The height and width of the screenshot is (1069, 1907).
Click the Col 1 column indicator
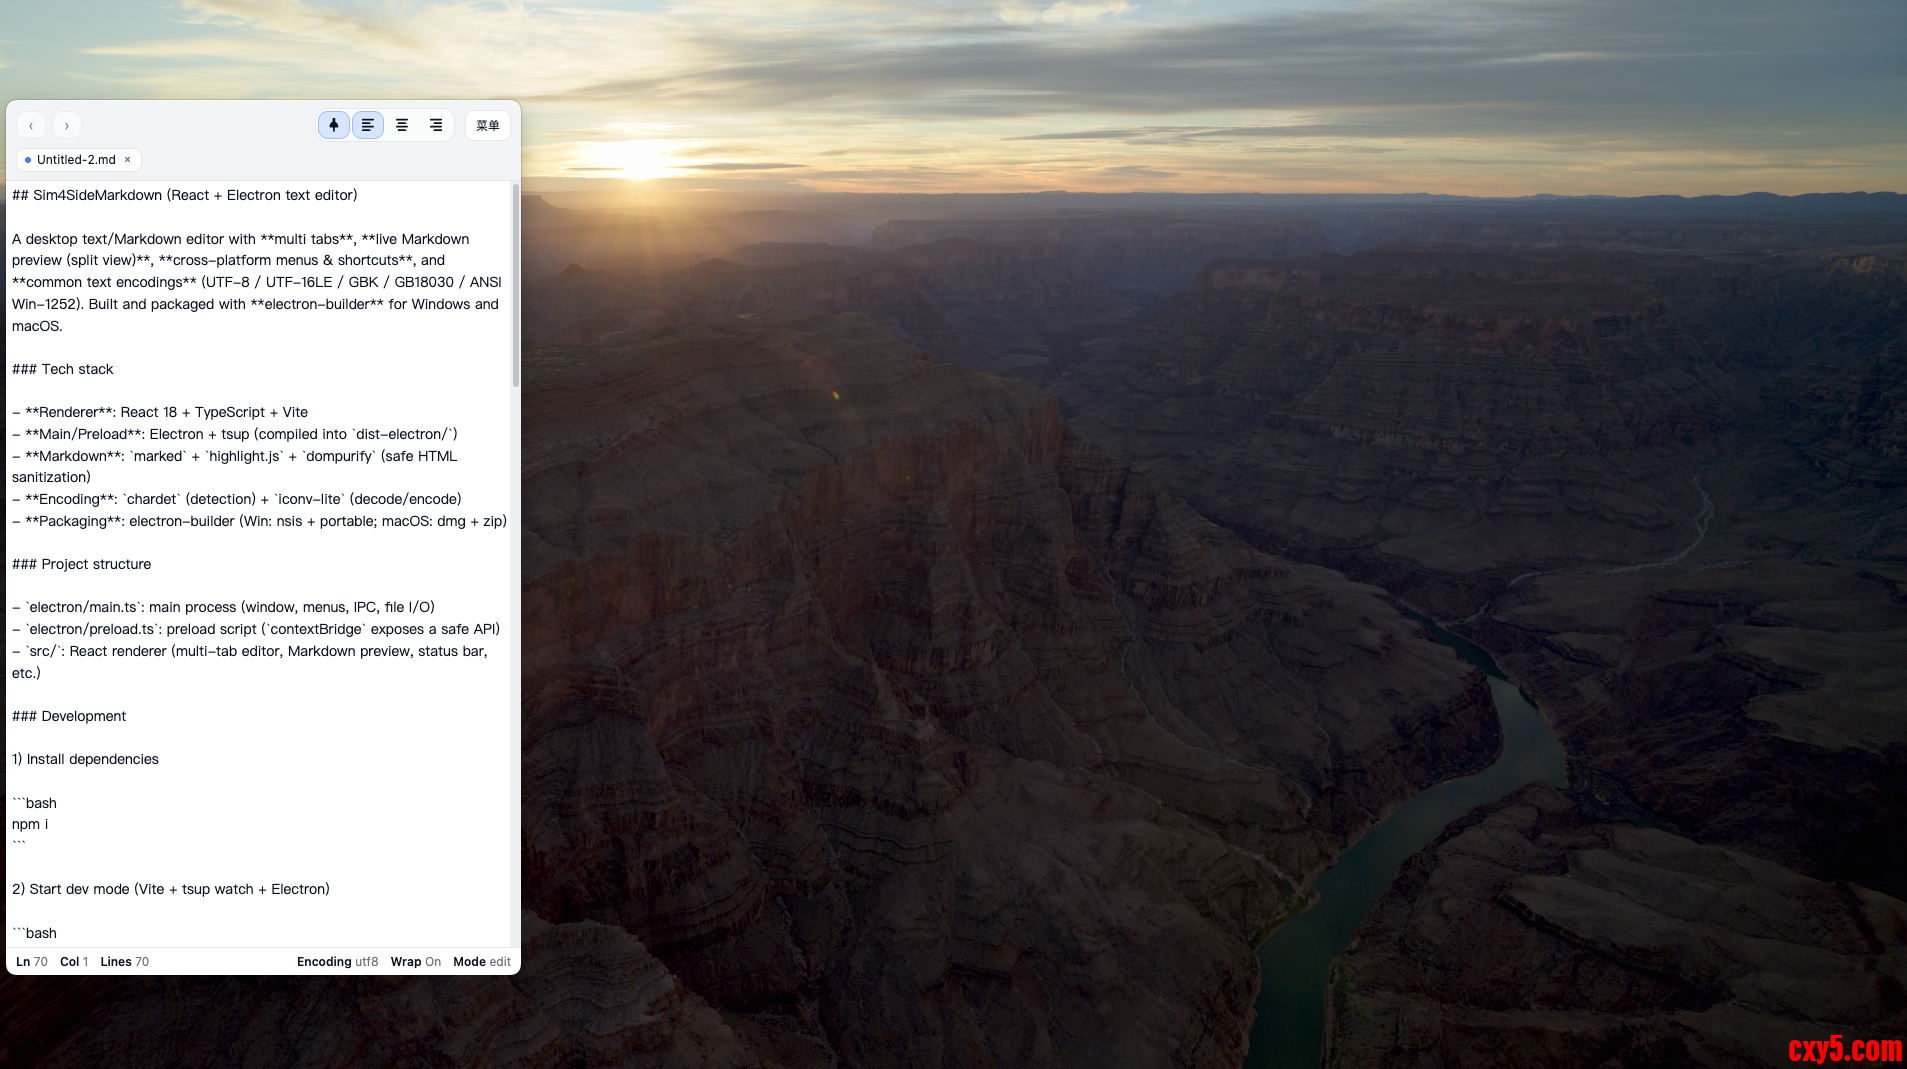point(74,962)
